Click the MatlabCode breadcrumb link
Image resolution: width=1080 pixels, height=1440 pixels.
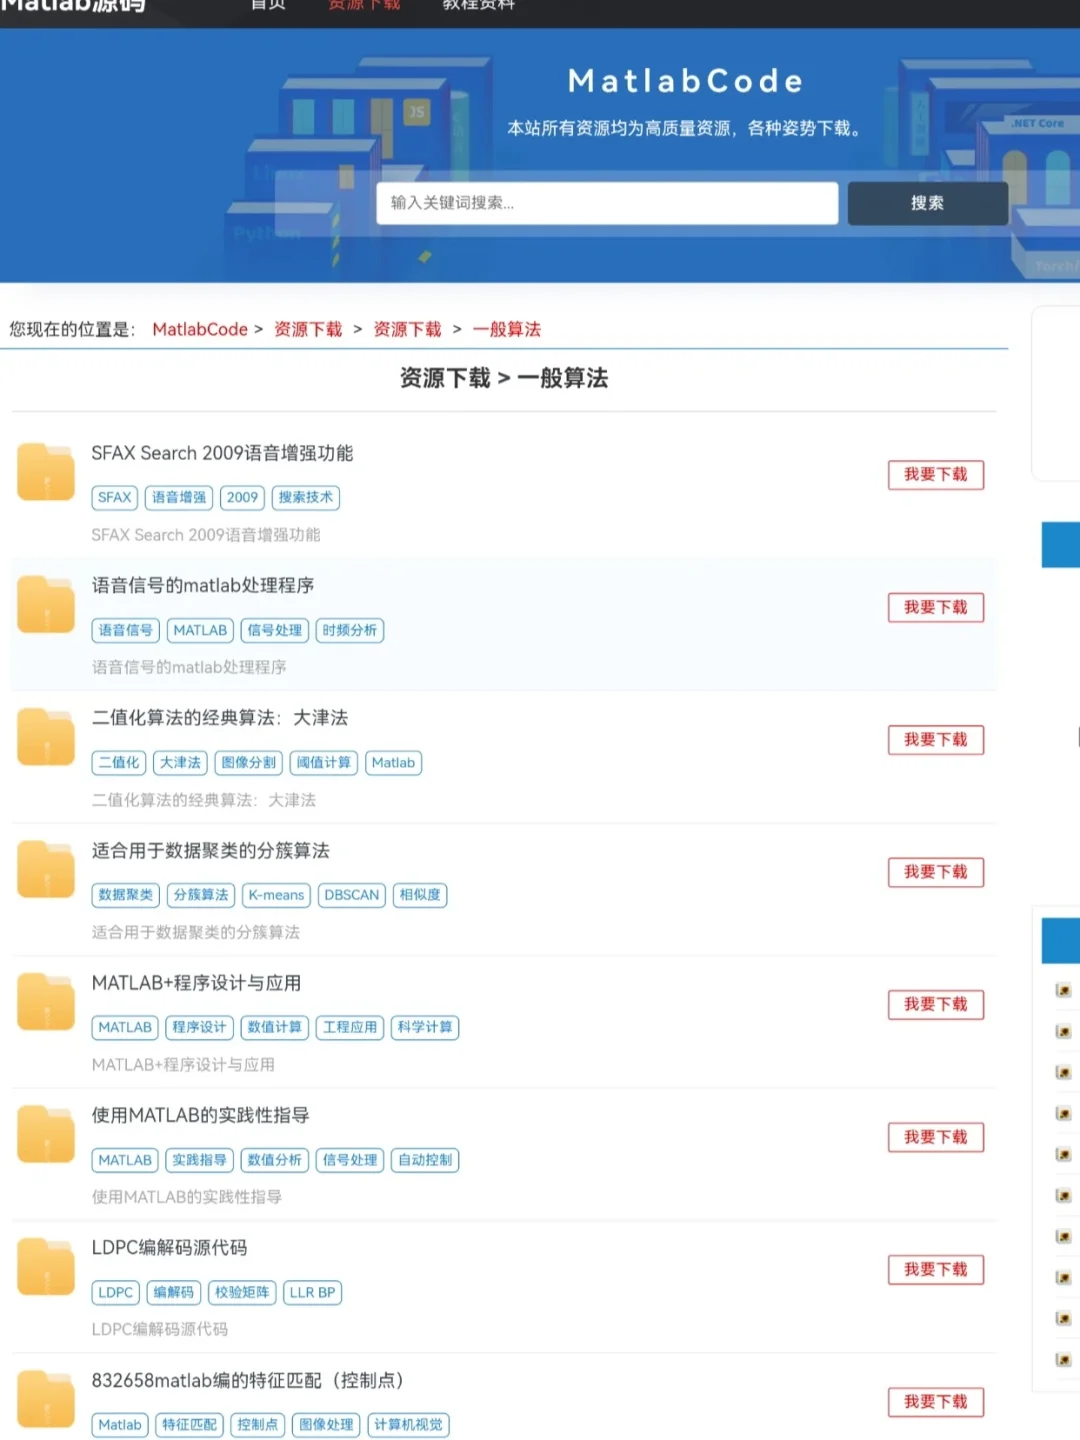pos(200,329)
